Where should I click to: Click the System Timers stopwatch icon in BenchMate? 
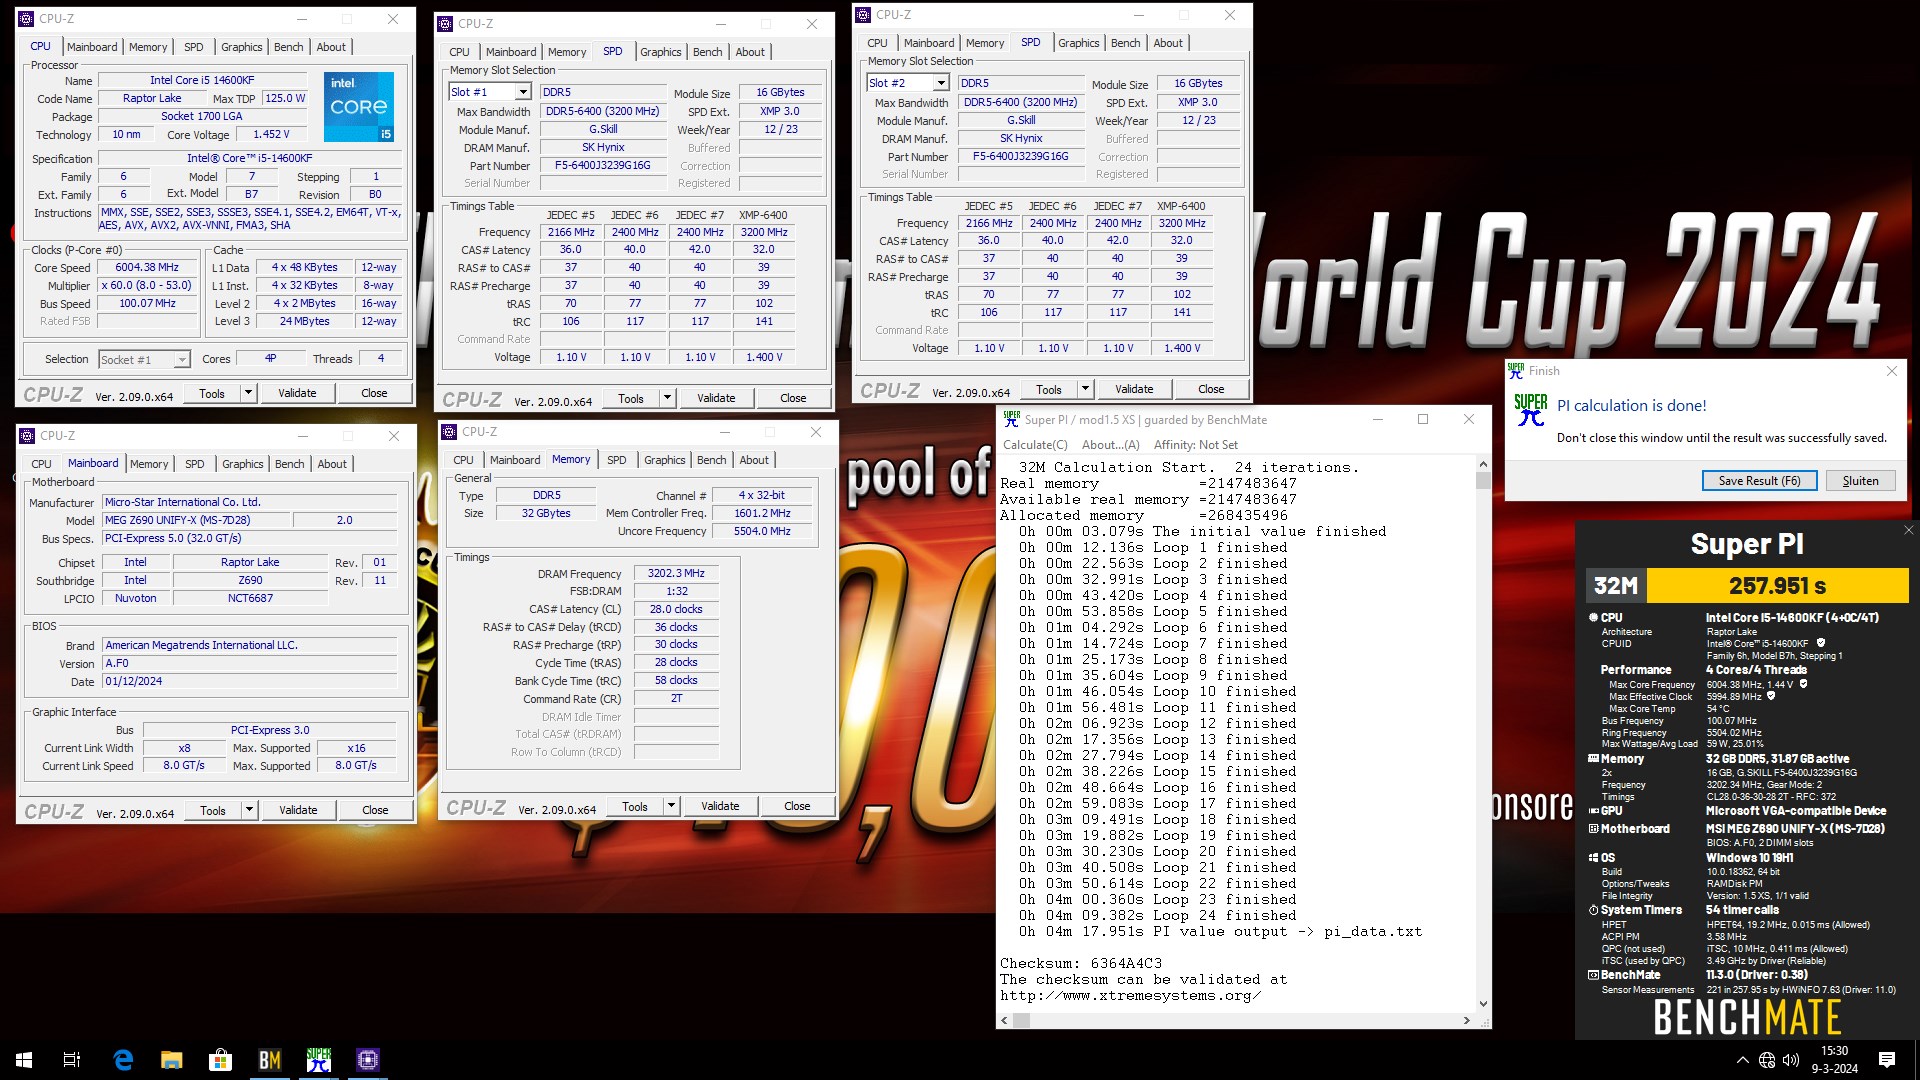[x=1593, y=910]
